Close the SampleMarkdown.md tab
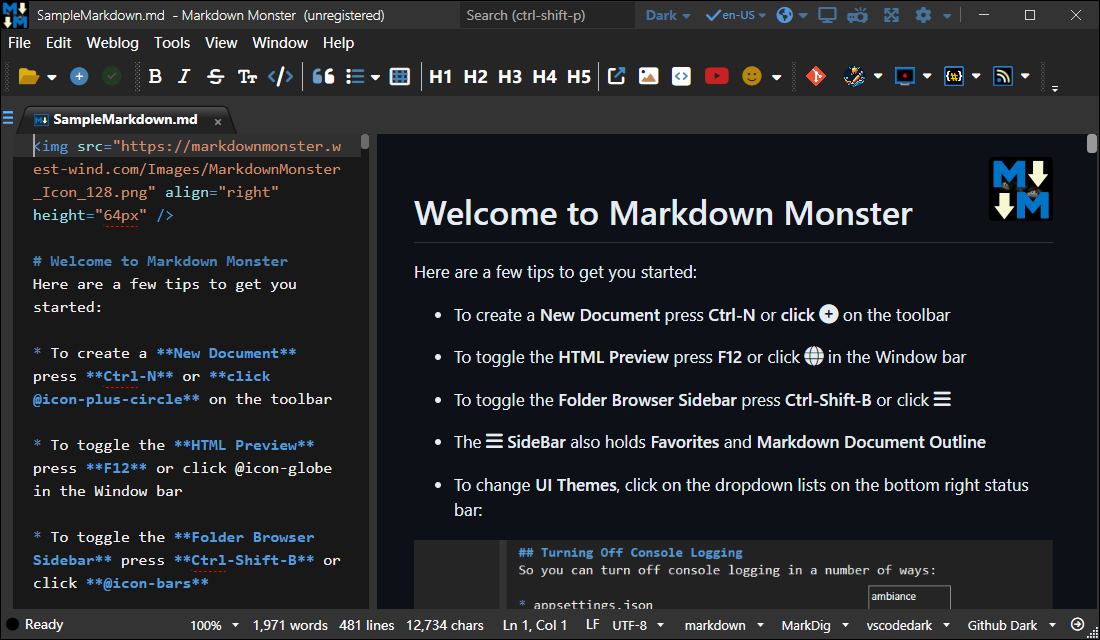 [218, 121]
